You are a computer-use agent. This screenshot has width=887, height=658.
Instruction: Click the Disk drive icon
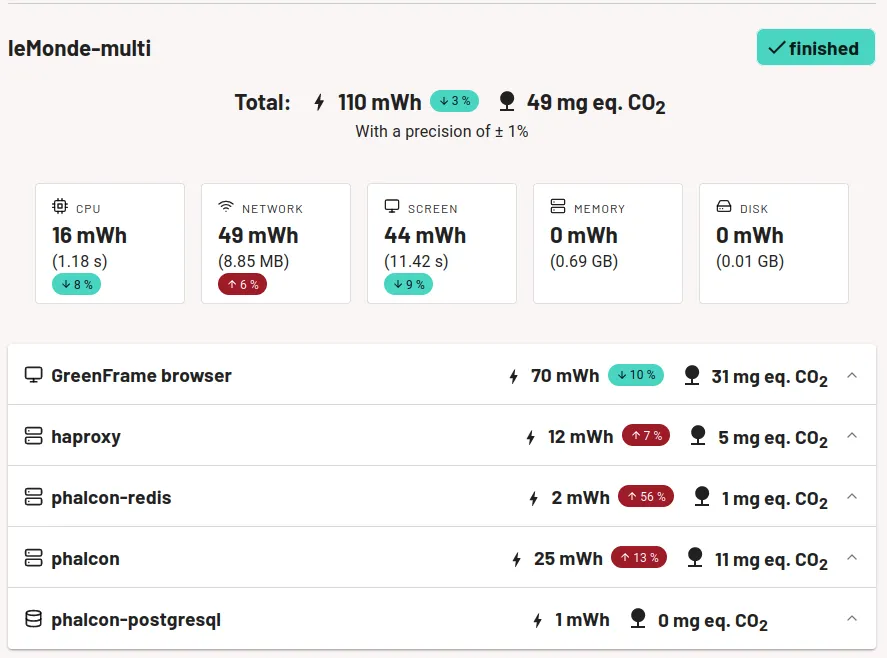tap(724, 207)
